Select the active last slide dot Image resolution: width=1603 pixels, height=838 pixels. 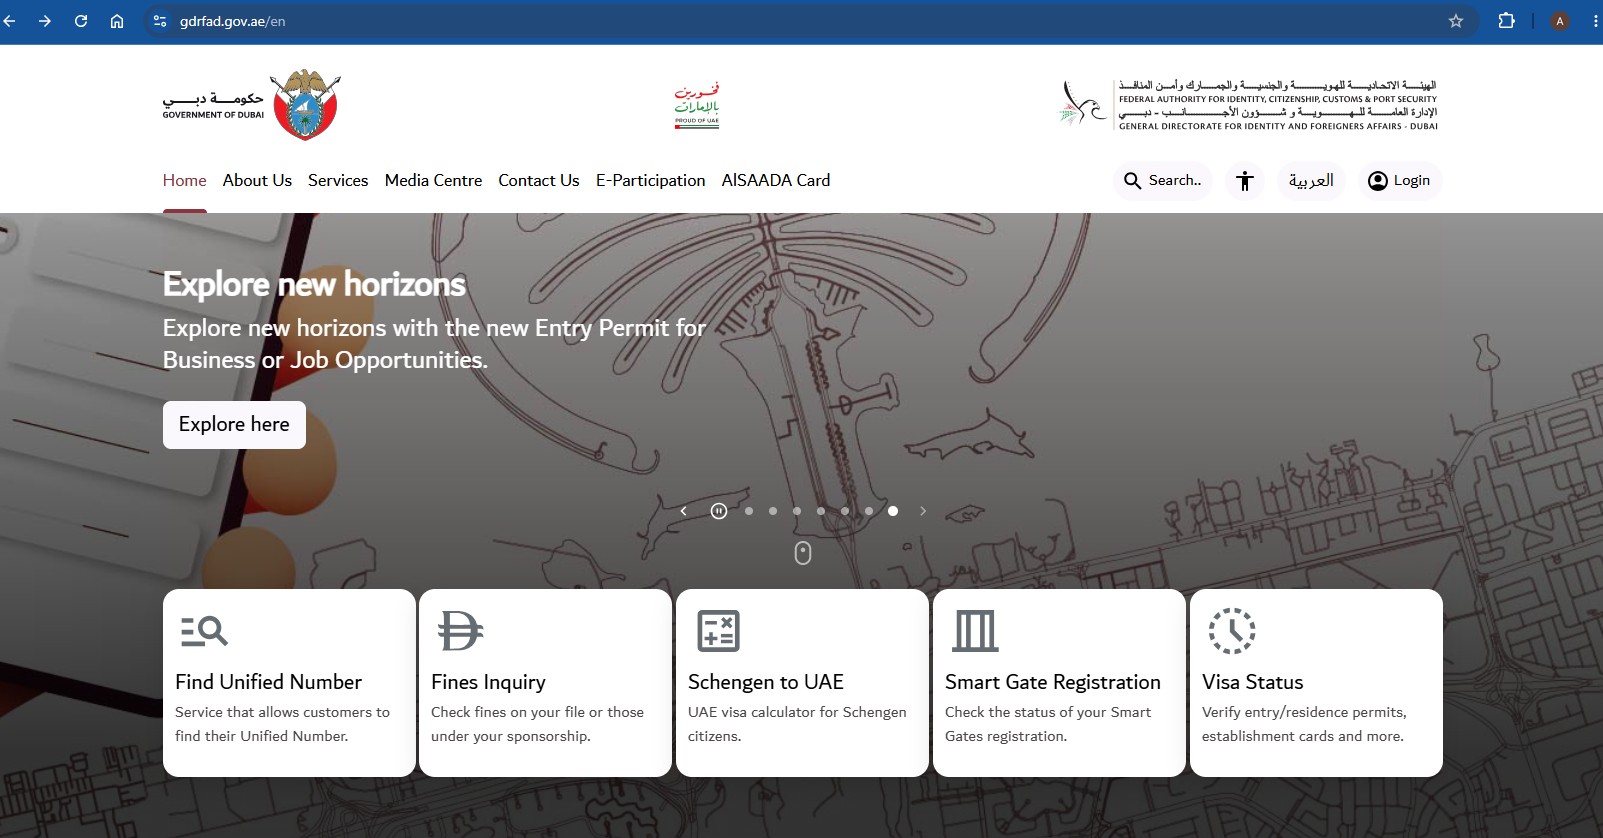pyautogui.click(x=893, y=511)
